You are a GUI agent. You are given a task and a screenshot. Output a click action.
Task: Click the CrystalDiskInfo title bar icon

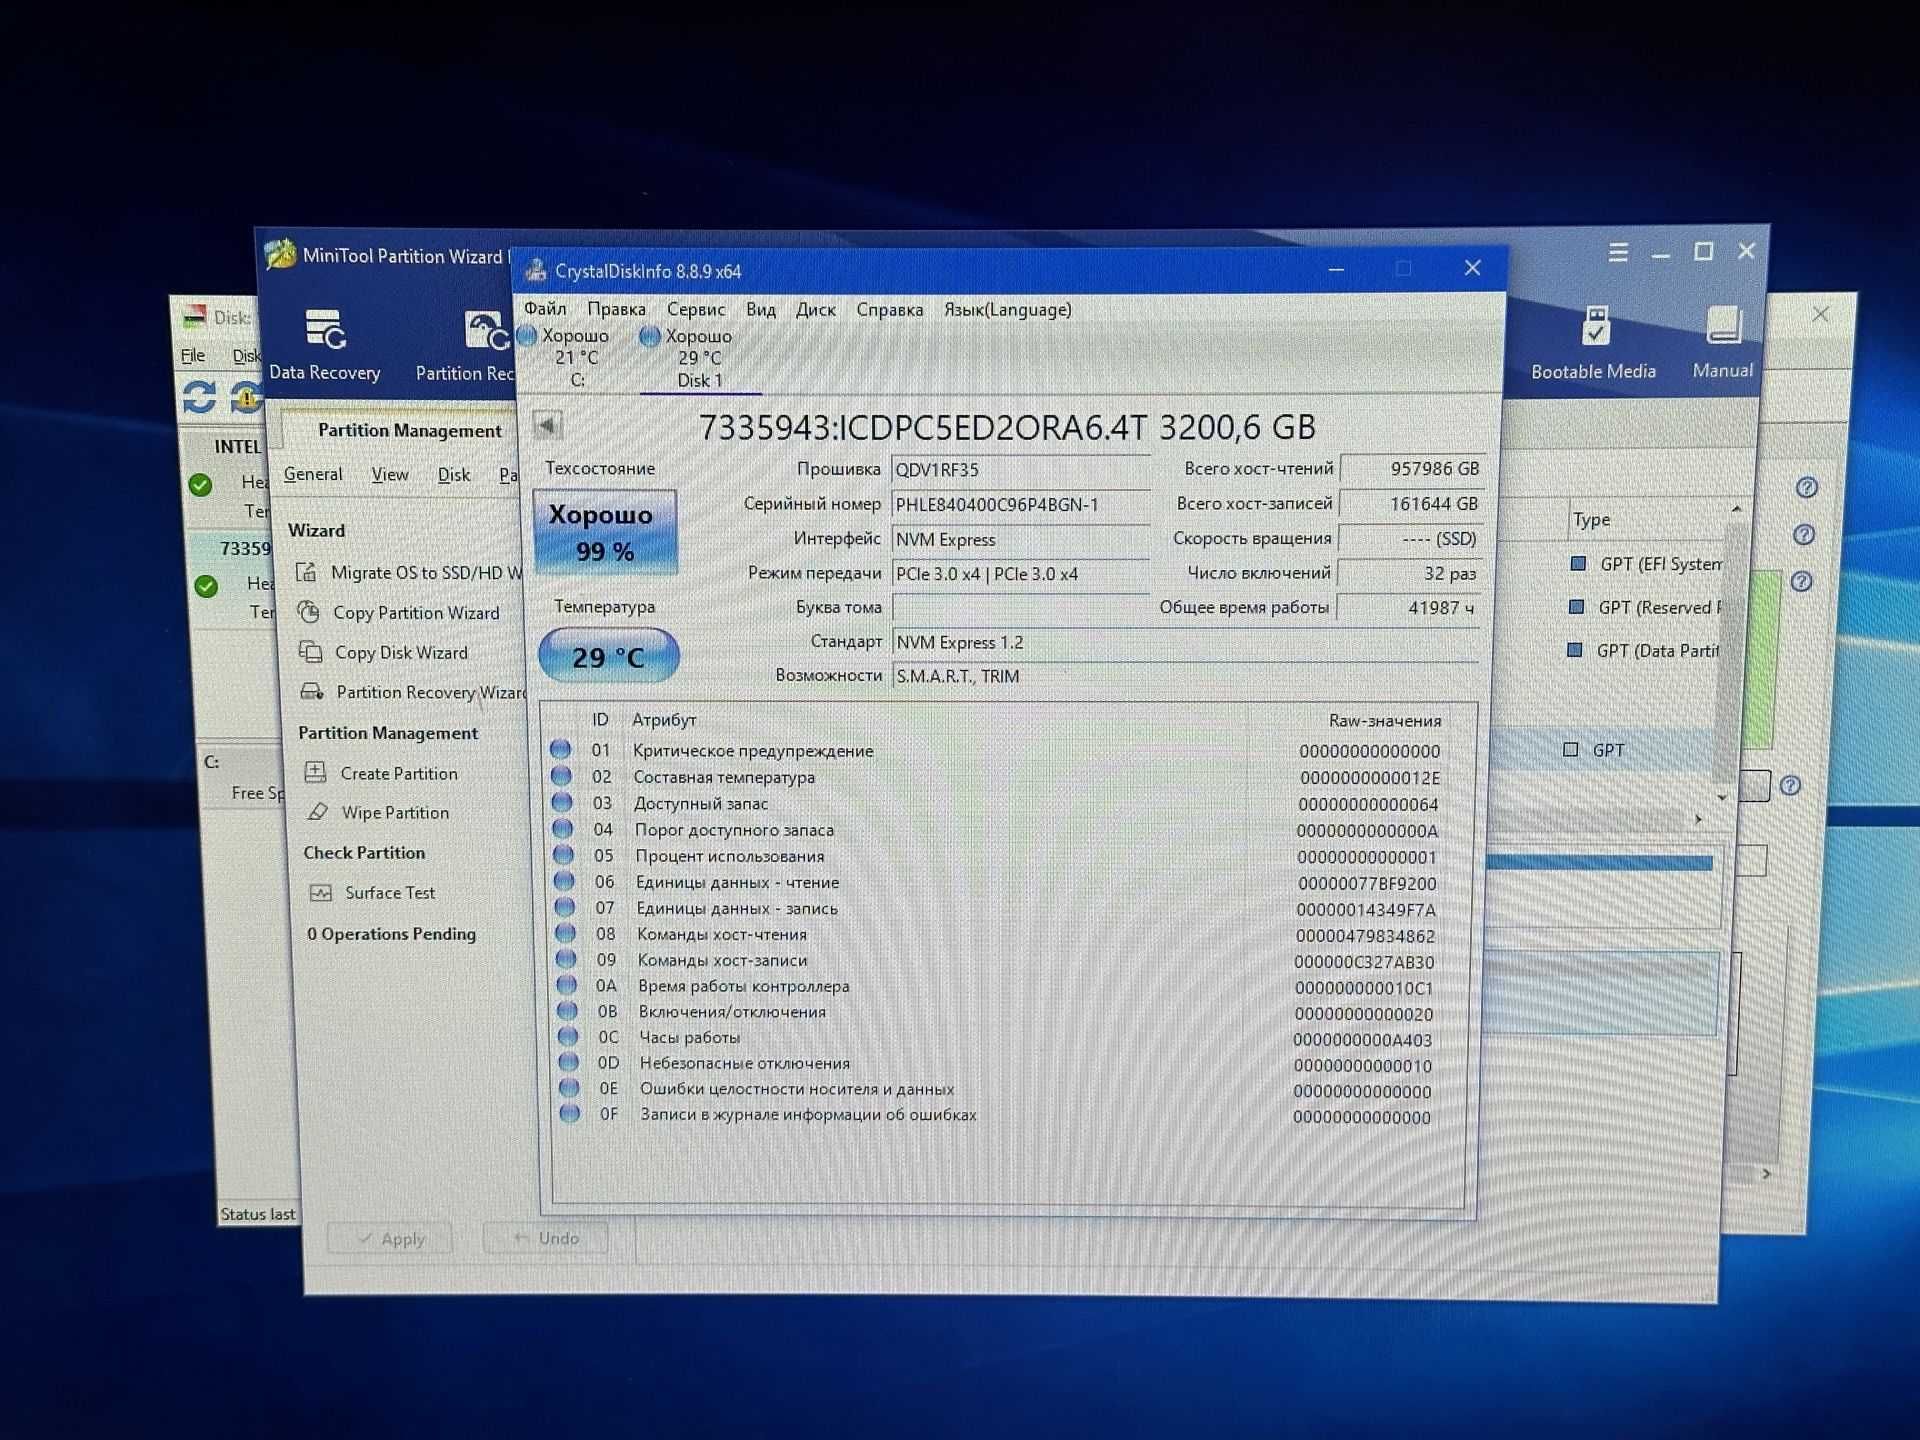536,270
